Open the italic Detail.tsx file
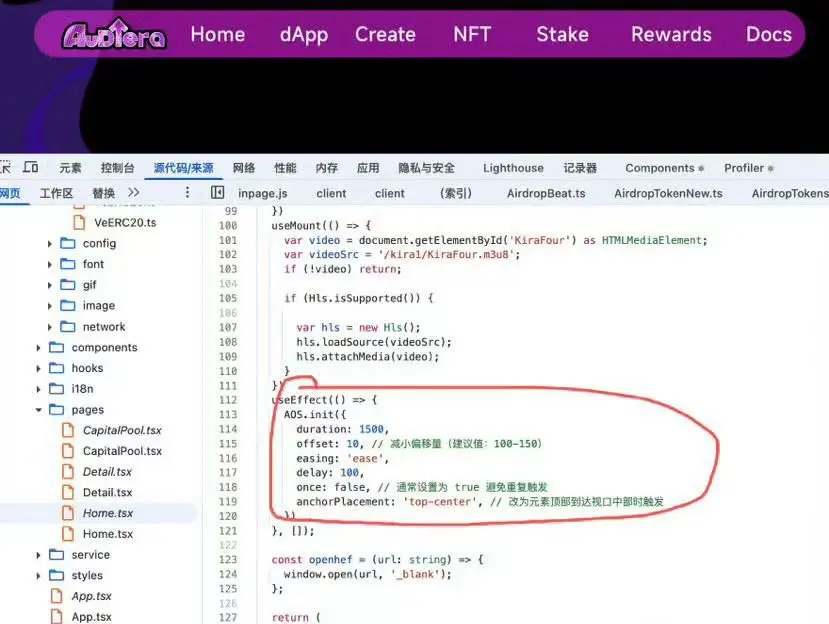Image resolution: width=829 pixels, height=624 pixels. [107, 472]
